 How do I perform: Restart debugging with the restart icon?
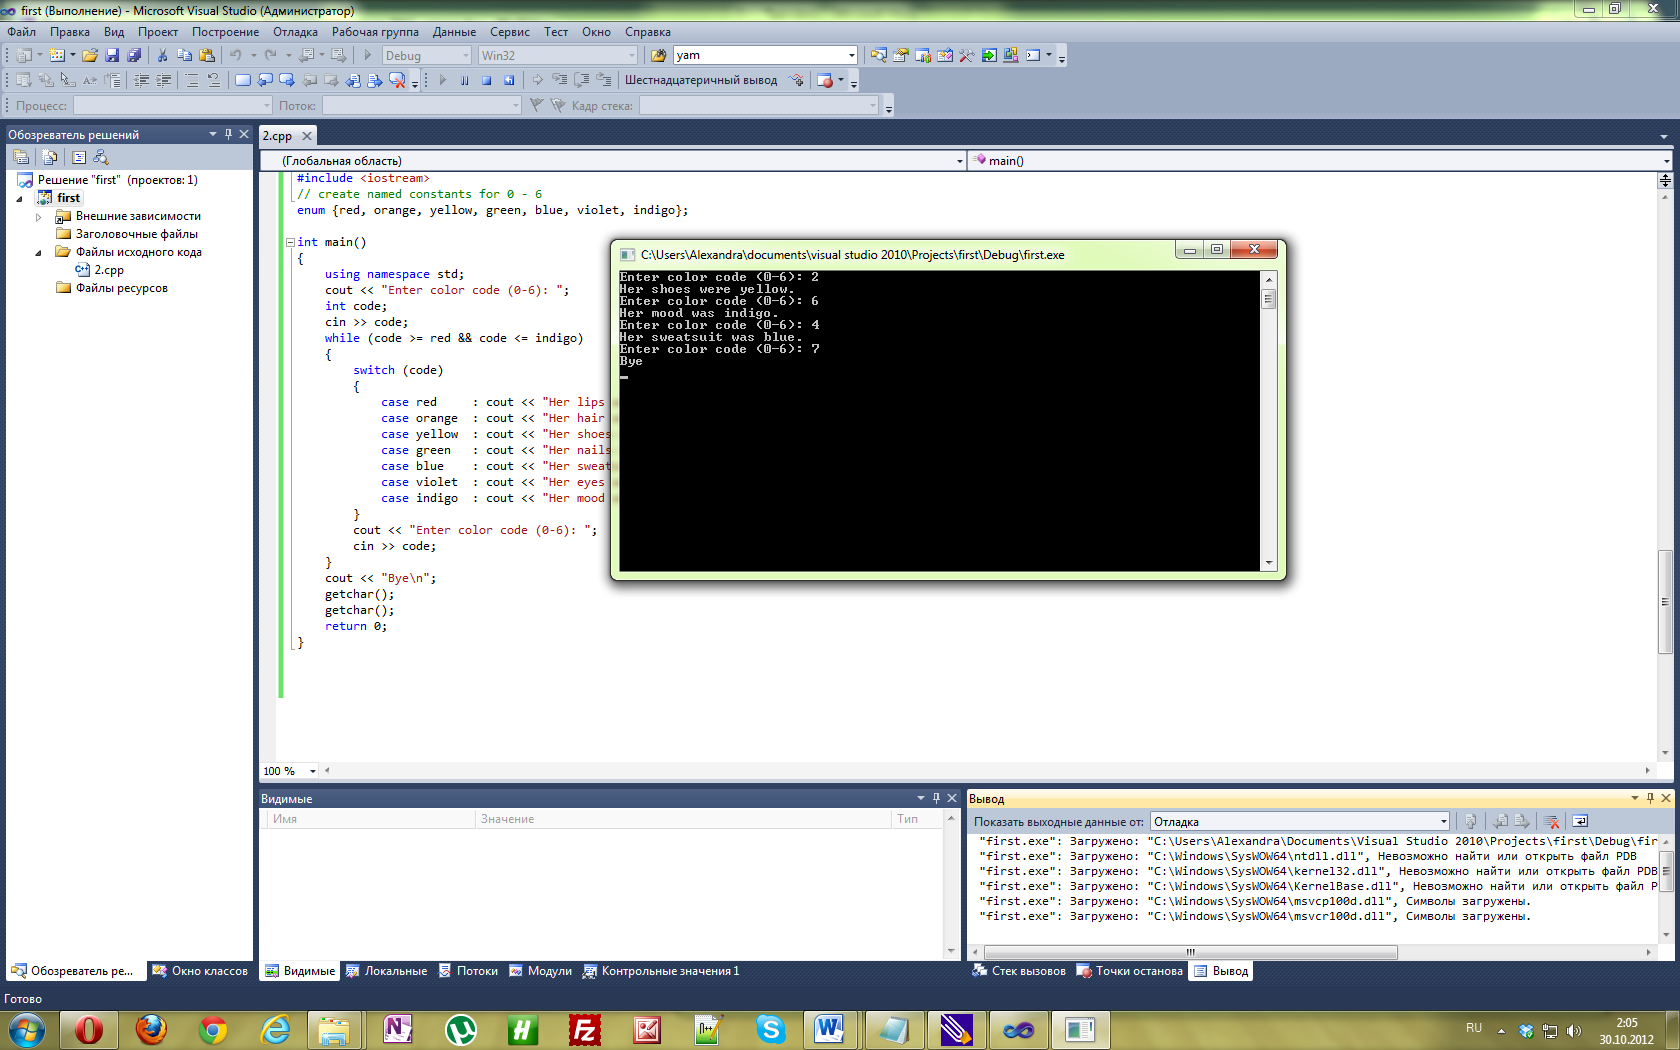coord(509,80)
